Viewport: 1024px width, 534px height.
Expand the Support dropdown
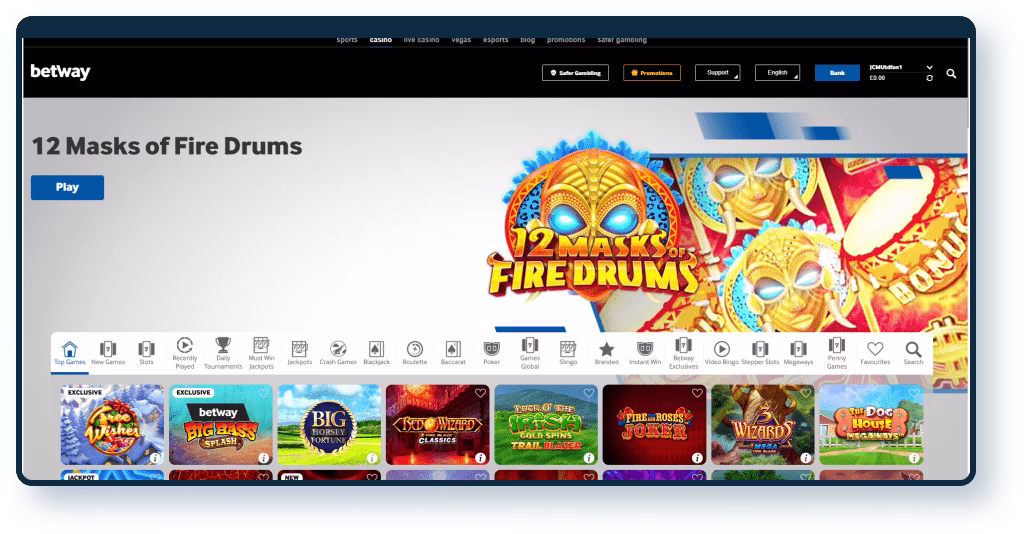pos(717,72)
